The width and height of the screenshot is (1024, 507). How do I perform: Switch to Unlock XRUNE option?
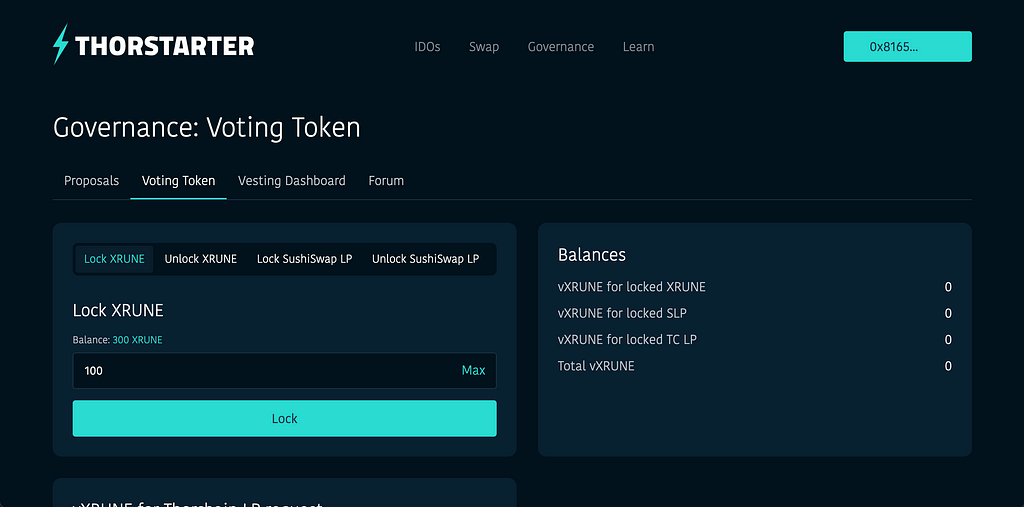click(x=200, y=259)
